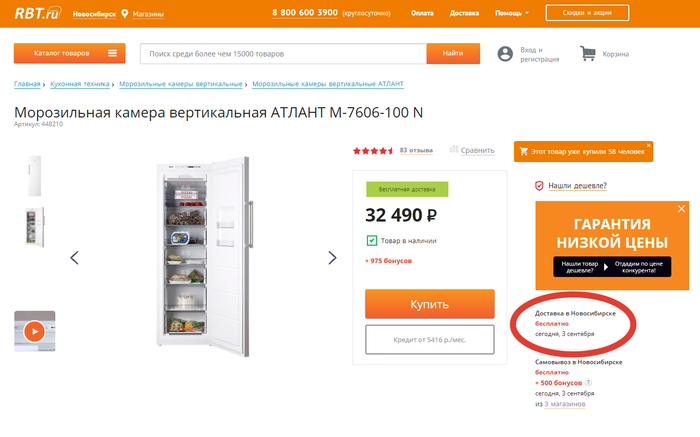This screenshot has height=437, width=700.
Task: Click the RBT.ru logo
Action: (36, 13)
